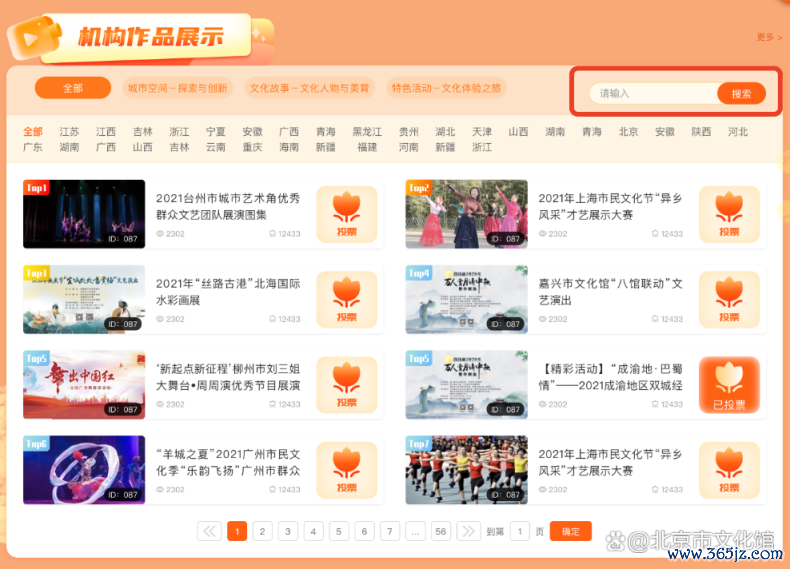Screen dimensions: 790x569
Task: Vote for the Top7 上海市民文化节 entry
Action: (729, 470)
